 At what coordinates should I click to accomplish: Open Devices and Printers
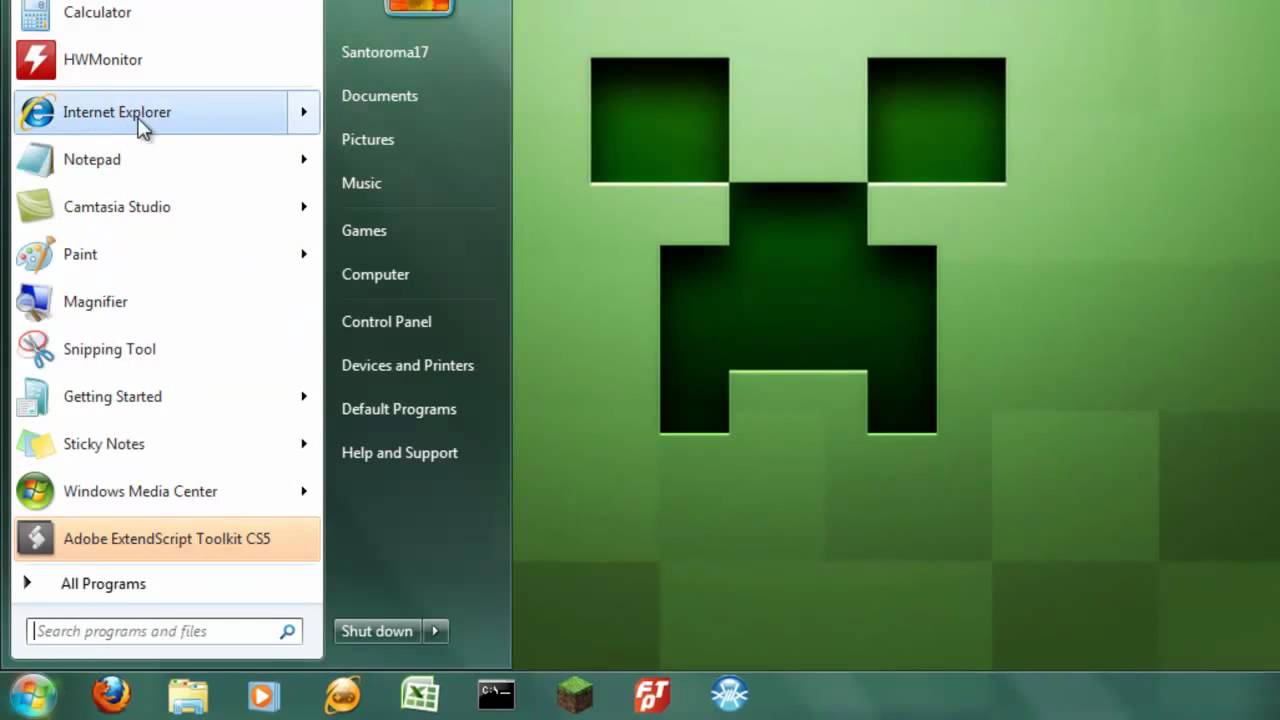tap(408, 366)
